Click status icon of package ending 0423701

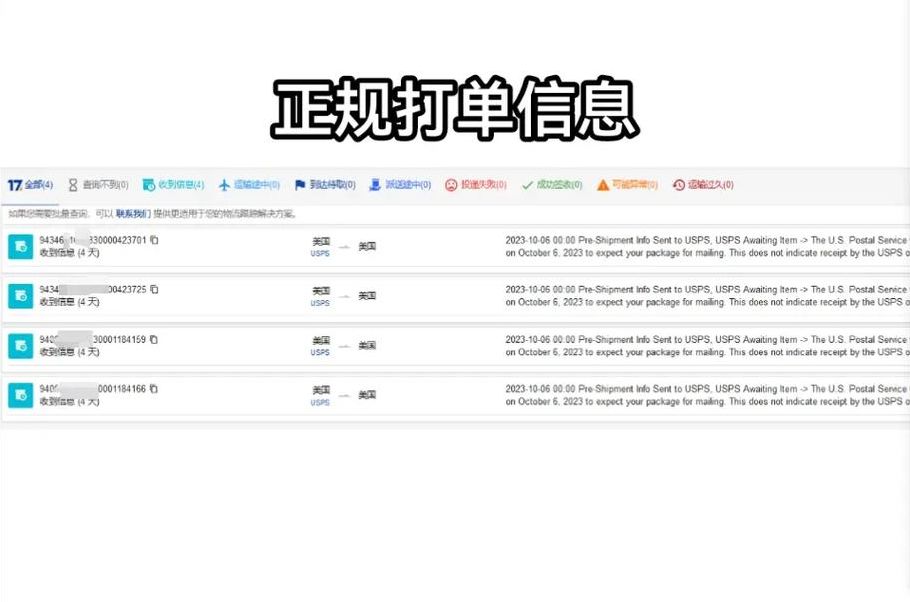tap(20, 247)
